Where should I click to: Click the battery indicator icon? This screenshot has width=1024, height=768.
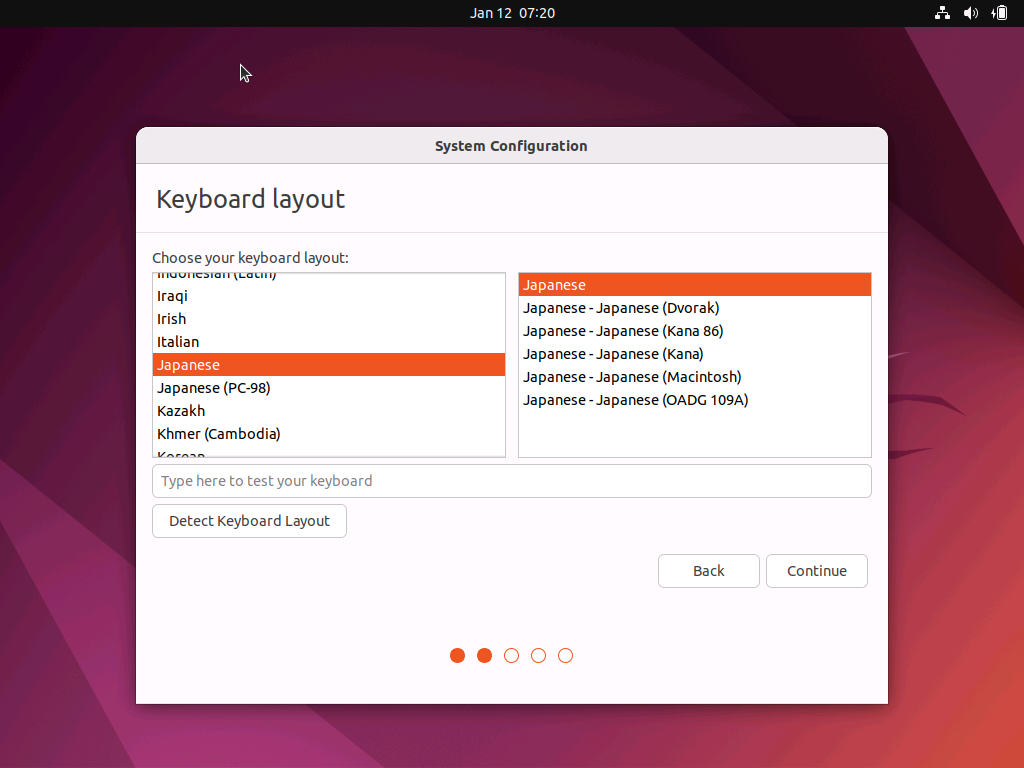click(x=998, y=13)
